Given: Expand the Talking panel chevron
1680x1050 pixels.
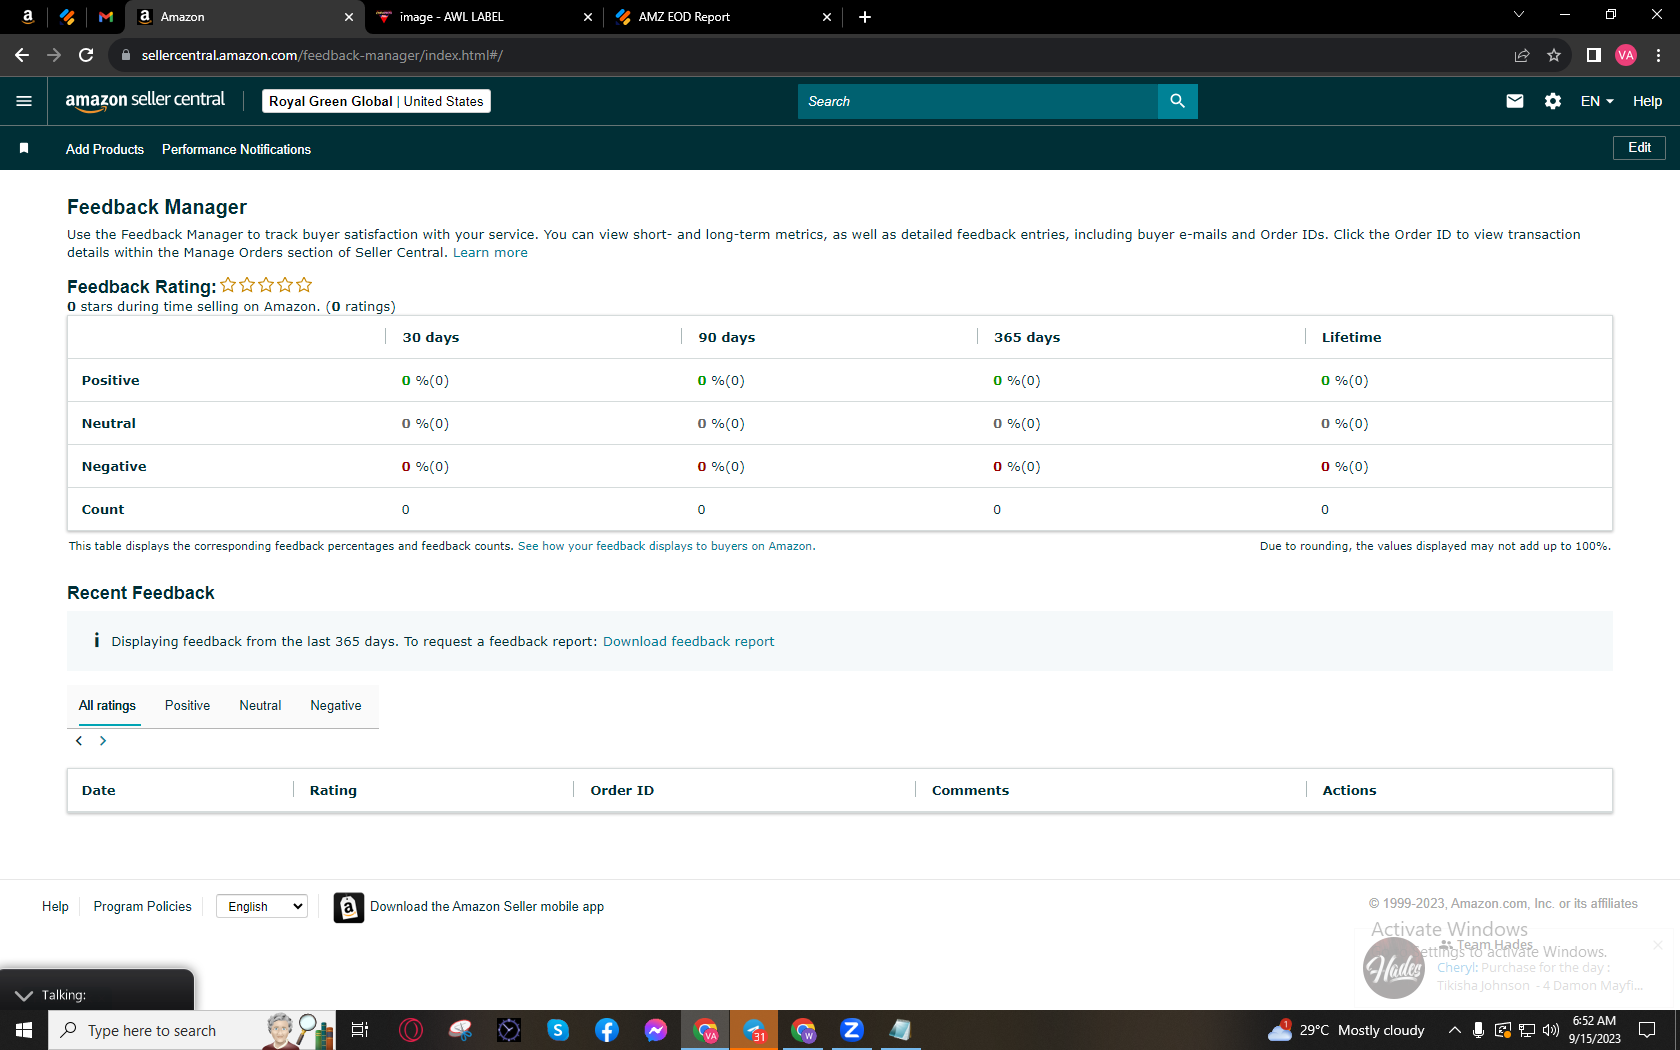Looking at the screenshot, I should pyautogui.click(x=24, y=995).
